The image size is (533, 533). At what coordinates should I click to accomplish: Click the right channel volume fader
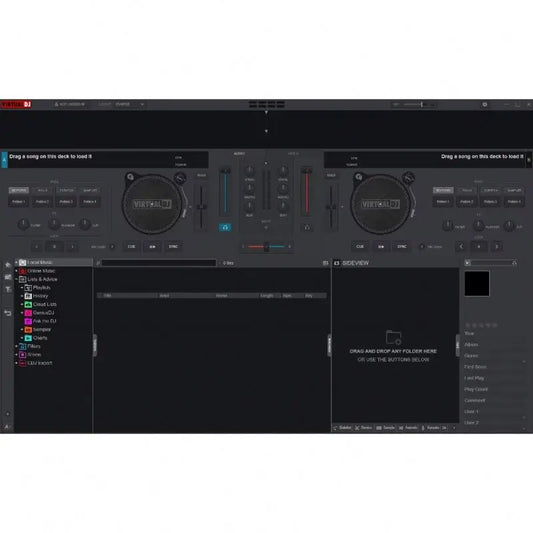pyautogui.click(x=306, y=171)
